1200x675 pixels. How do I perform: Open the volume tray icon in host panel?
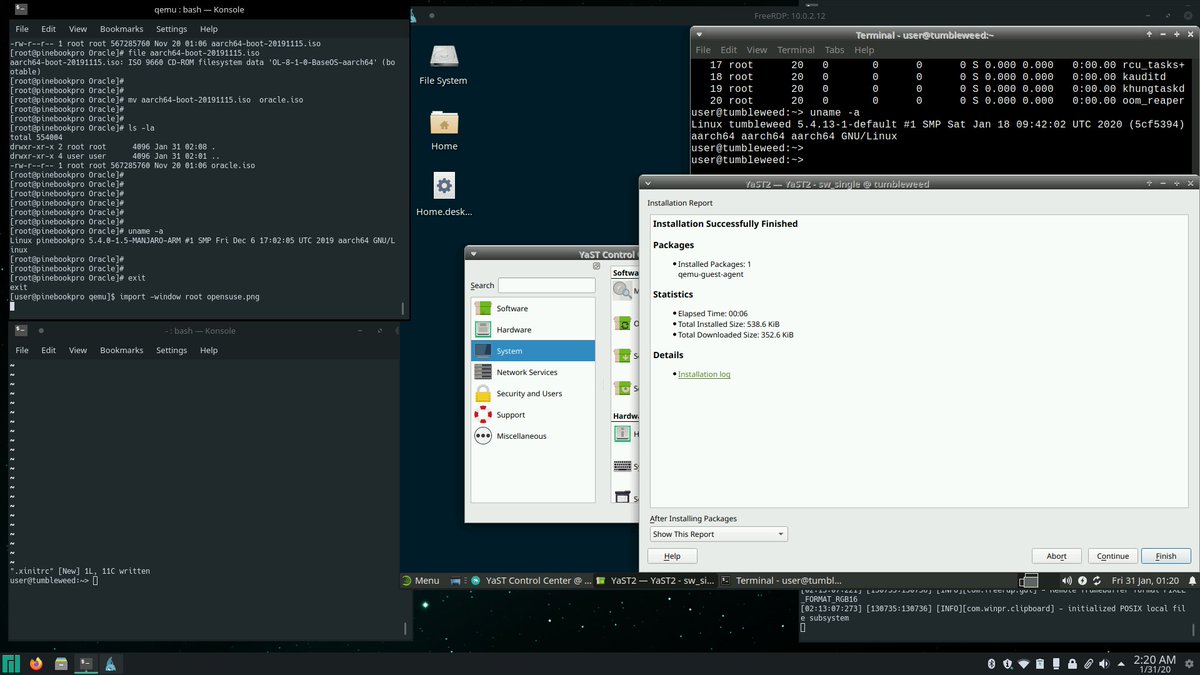(x=1104, y=664)
